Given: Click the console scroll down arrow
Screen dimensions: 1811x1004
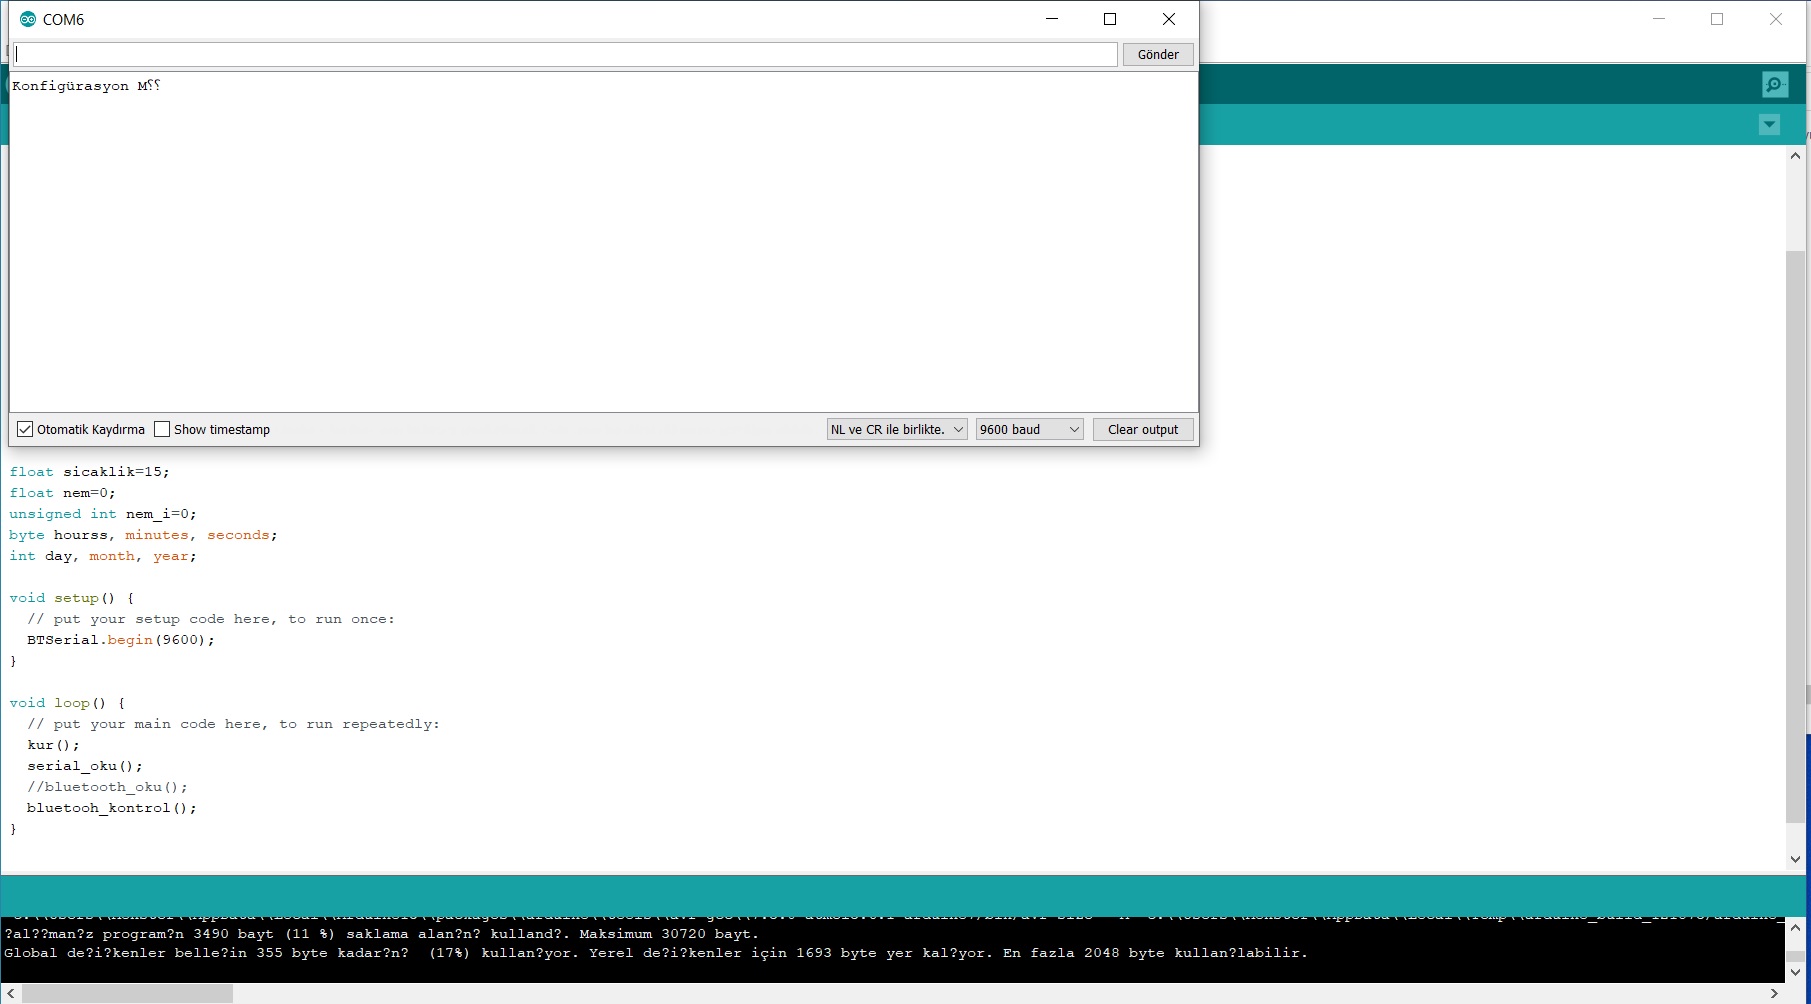Looking at the screenshot, I should pyautogui.click(x=1795, y=972).
